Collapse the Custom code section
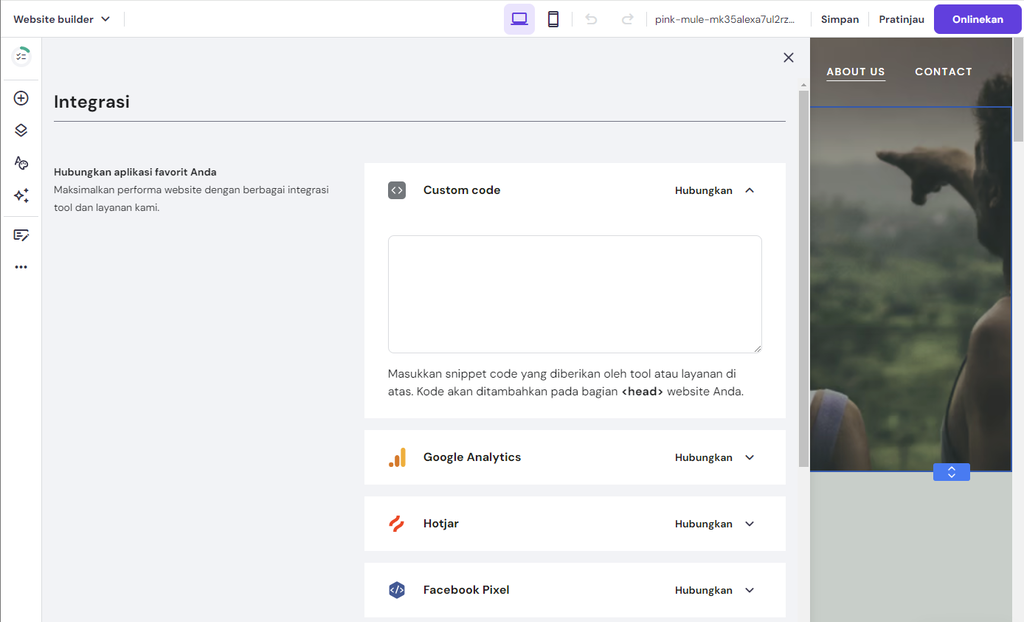 pyautogui.click(x=749, y=189)
